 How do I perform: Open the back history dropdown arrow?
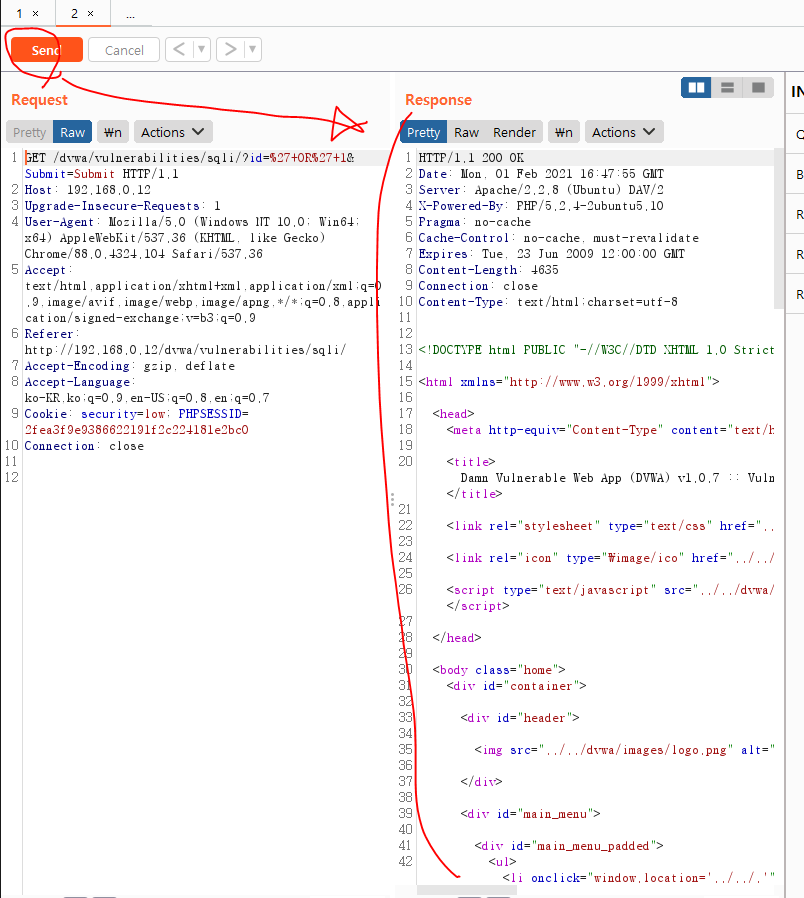click(202, 49)
